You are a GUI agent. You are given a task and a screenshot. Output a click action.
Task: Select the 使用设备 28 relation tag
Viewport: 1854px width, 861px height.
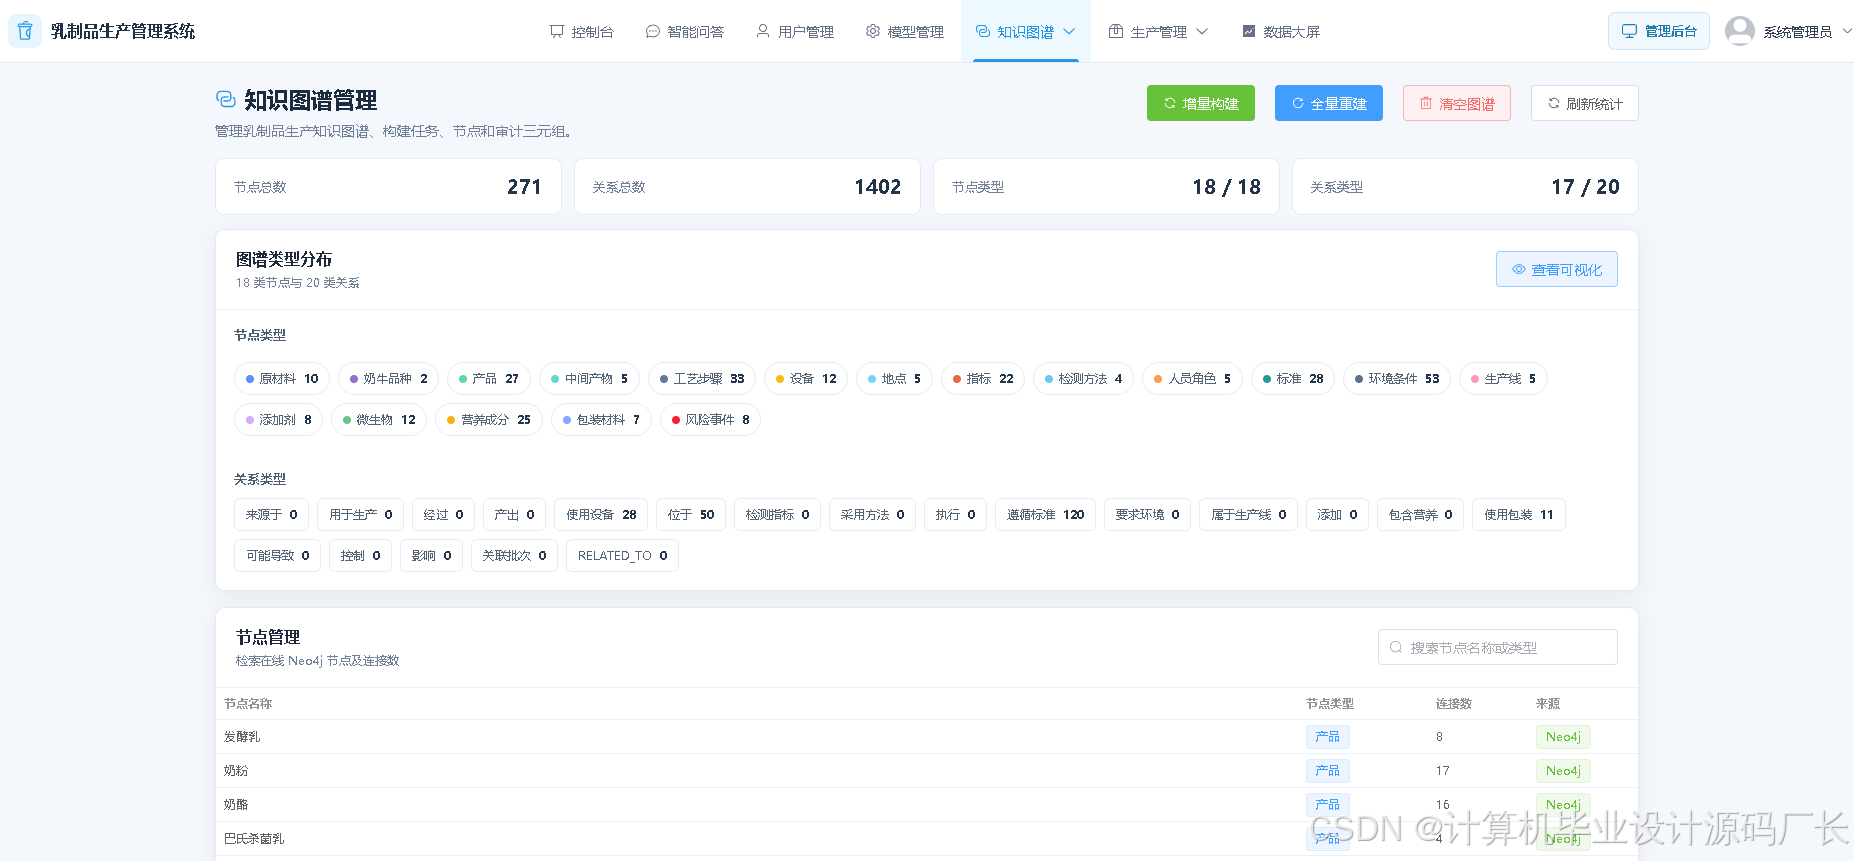click(601, 515)
